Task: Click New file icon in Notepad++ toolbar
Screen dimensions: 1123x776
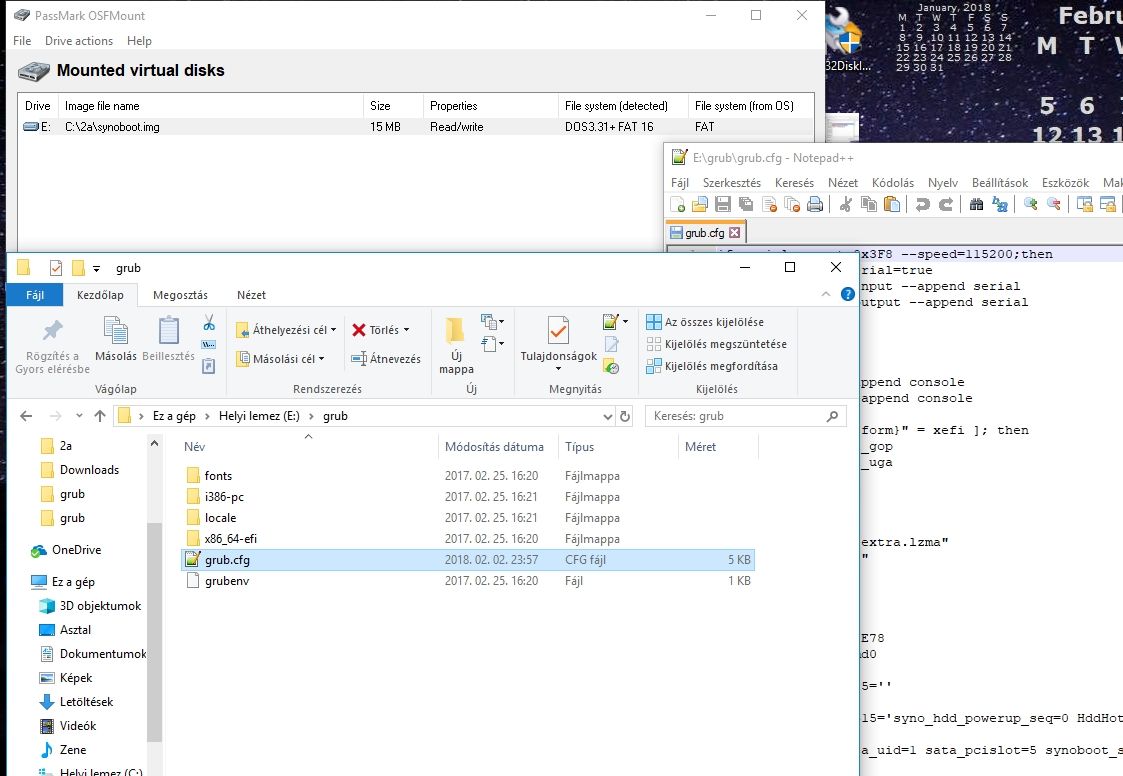Action: point(677,204)
